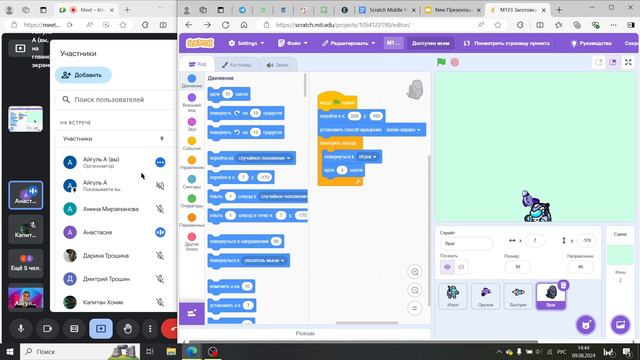The height and width of the screenshot is (360, 640).
Task: Mute Дмитрий Трошин microphone
Action: tap(160, 279)
